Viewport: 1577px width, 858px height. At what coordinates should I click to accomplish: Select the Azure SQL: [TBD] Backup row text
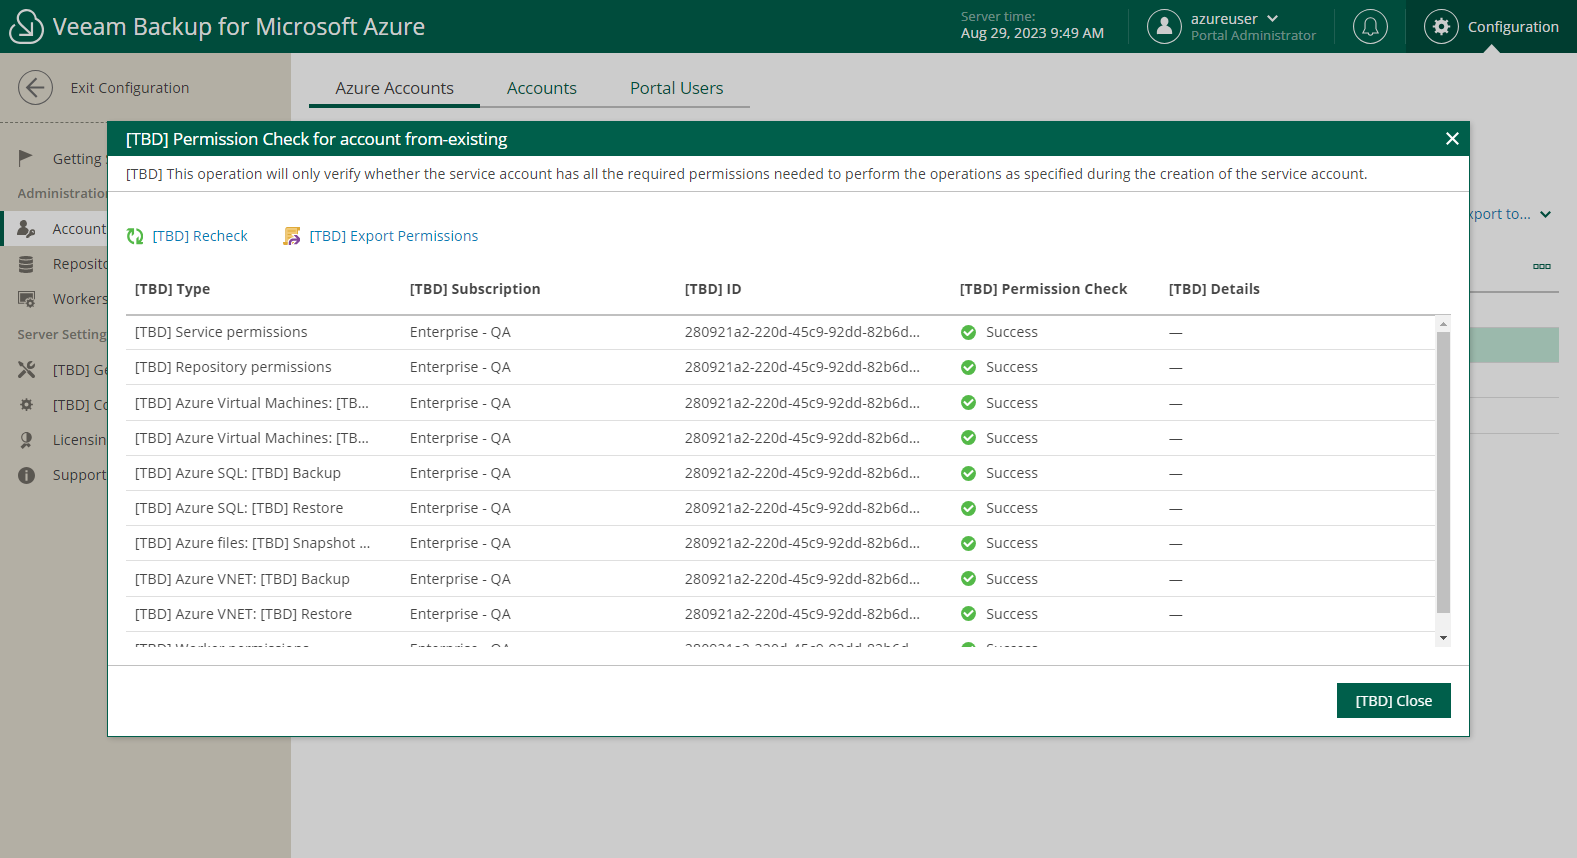[238, 473]
